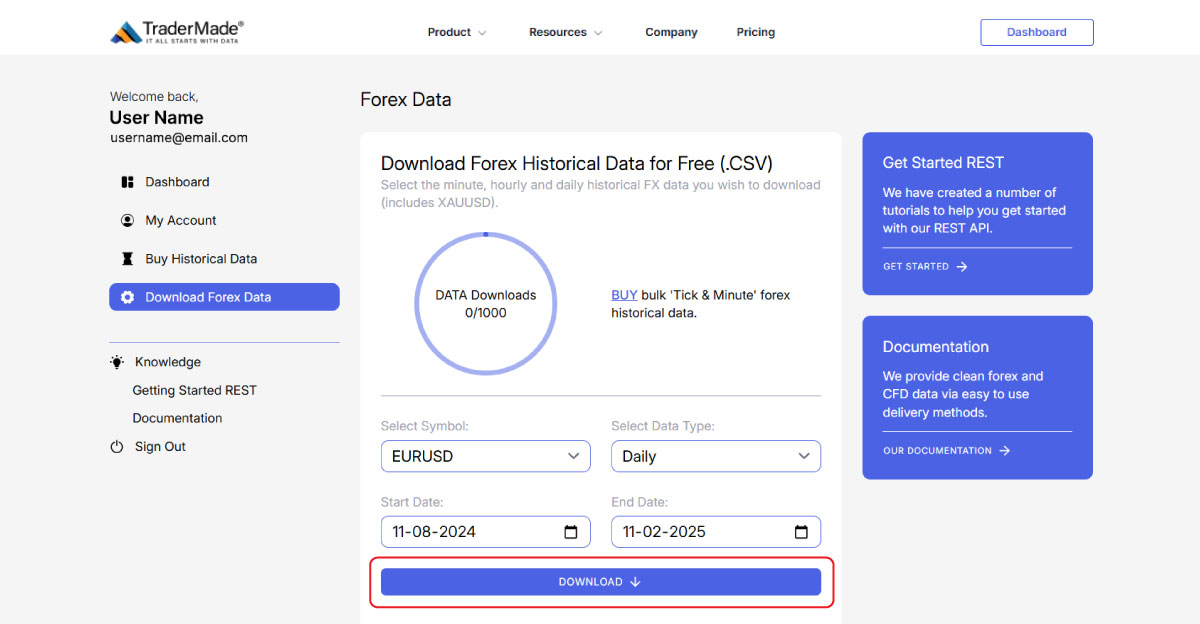1200x624 pixels.
Task: Click the Knowledge lightbulb icon
Action: click(x=117, y=362)
